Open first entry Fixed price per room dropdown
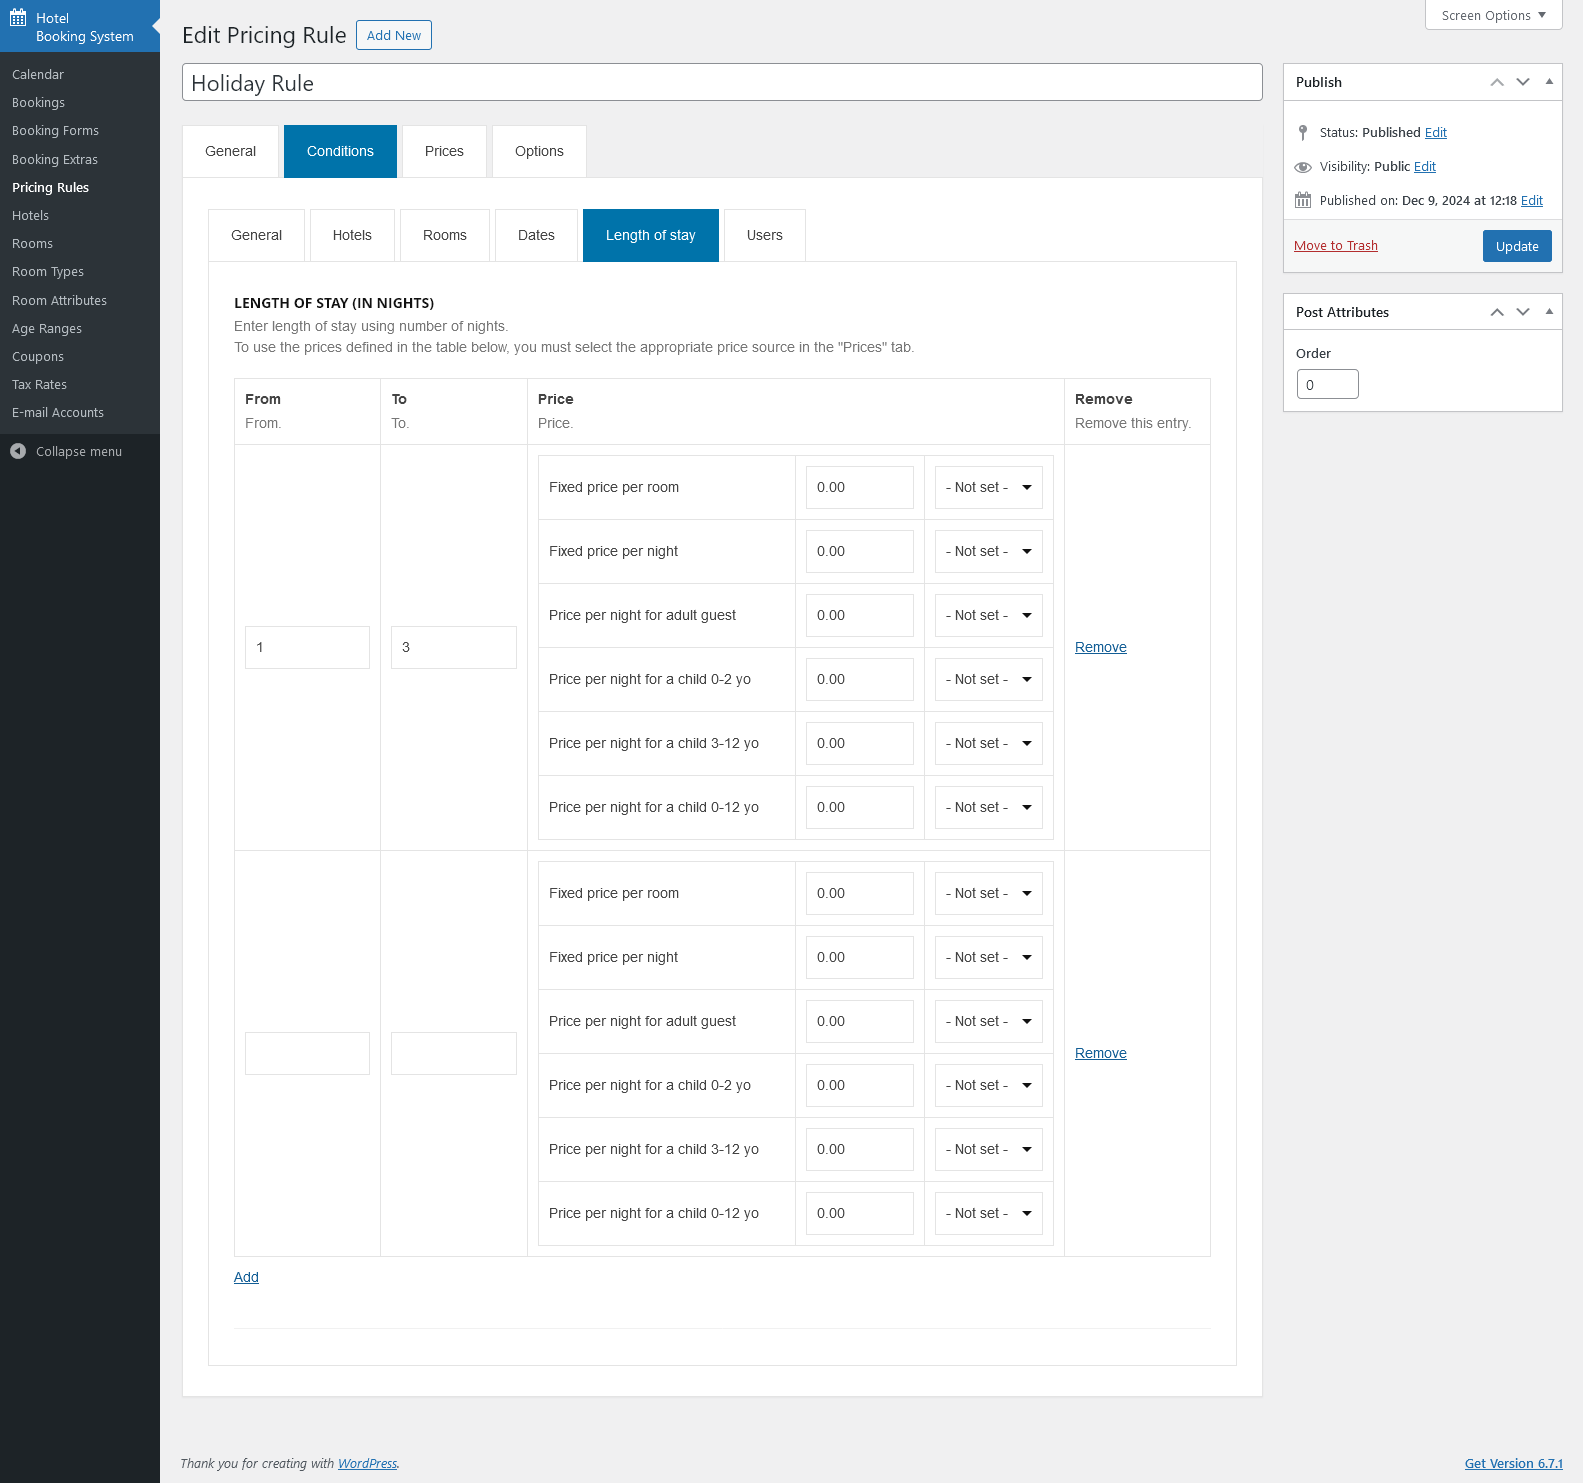Image resolution: width=1583 pixels, height=1483 pixels. [988, 488]
